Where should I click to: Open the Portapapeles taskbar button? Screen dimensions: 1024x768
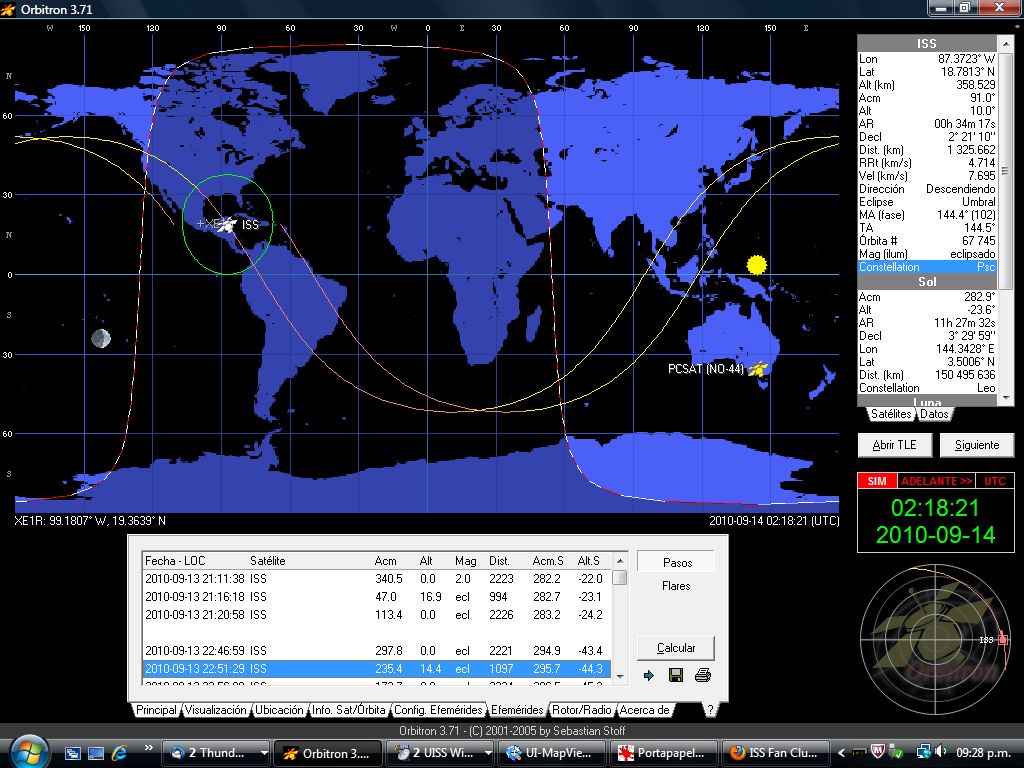(664, 753)
